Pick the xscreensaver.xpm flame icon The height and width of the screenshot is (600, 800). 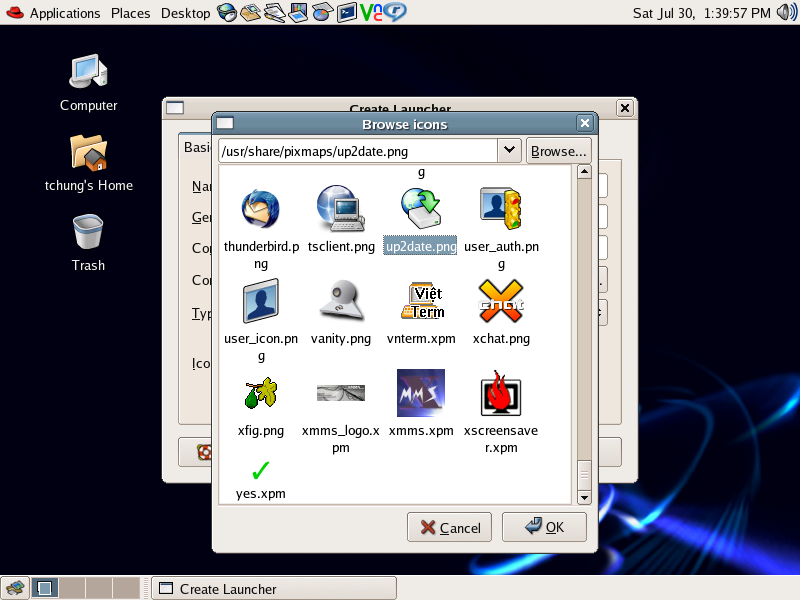pyautogui.click(x=501, y=393)
